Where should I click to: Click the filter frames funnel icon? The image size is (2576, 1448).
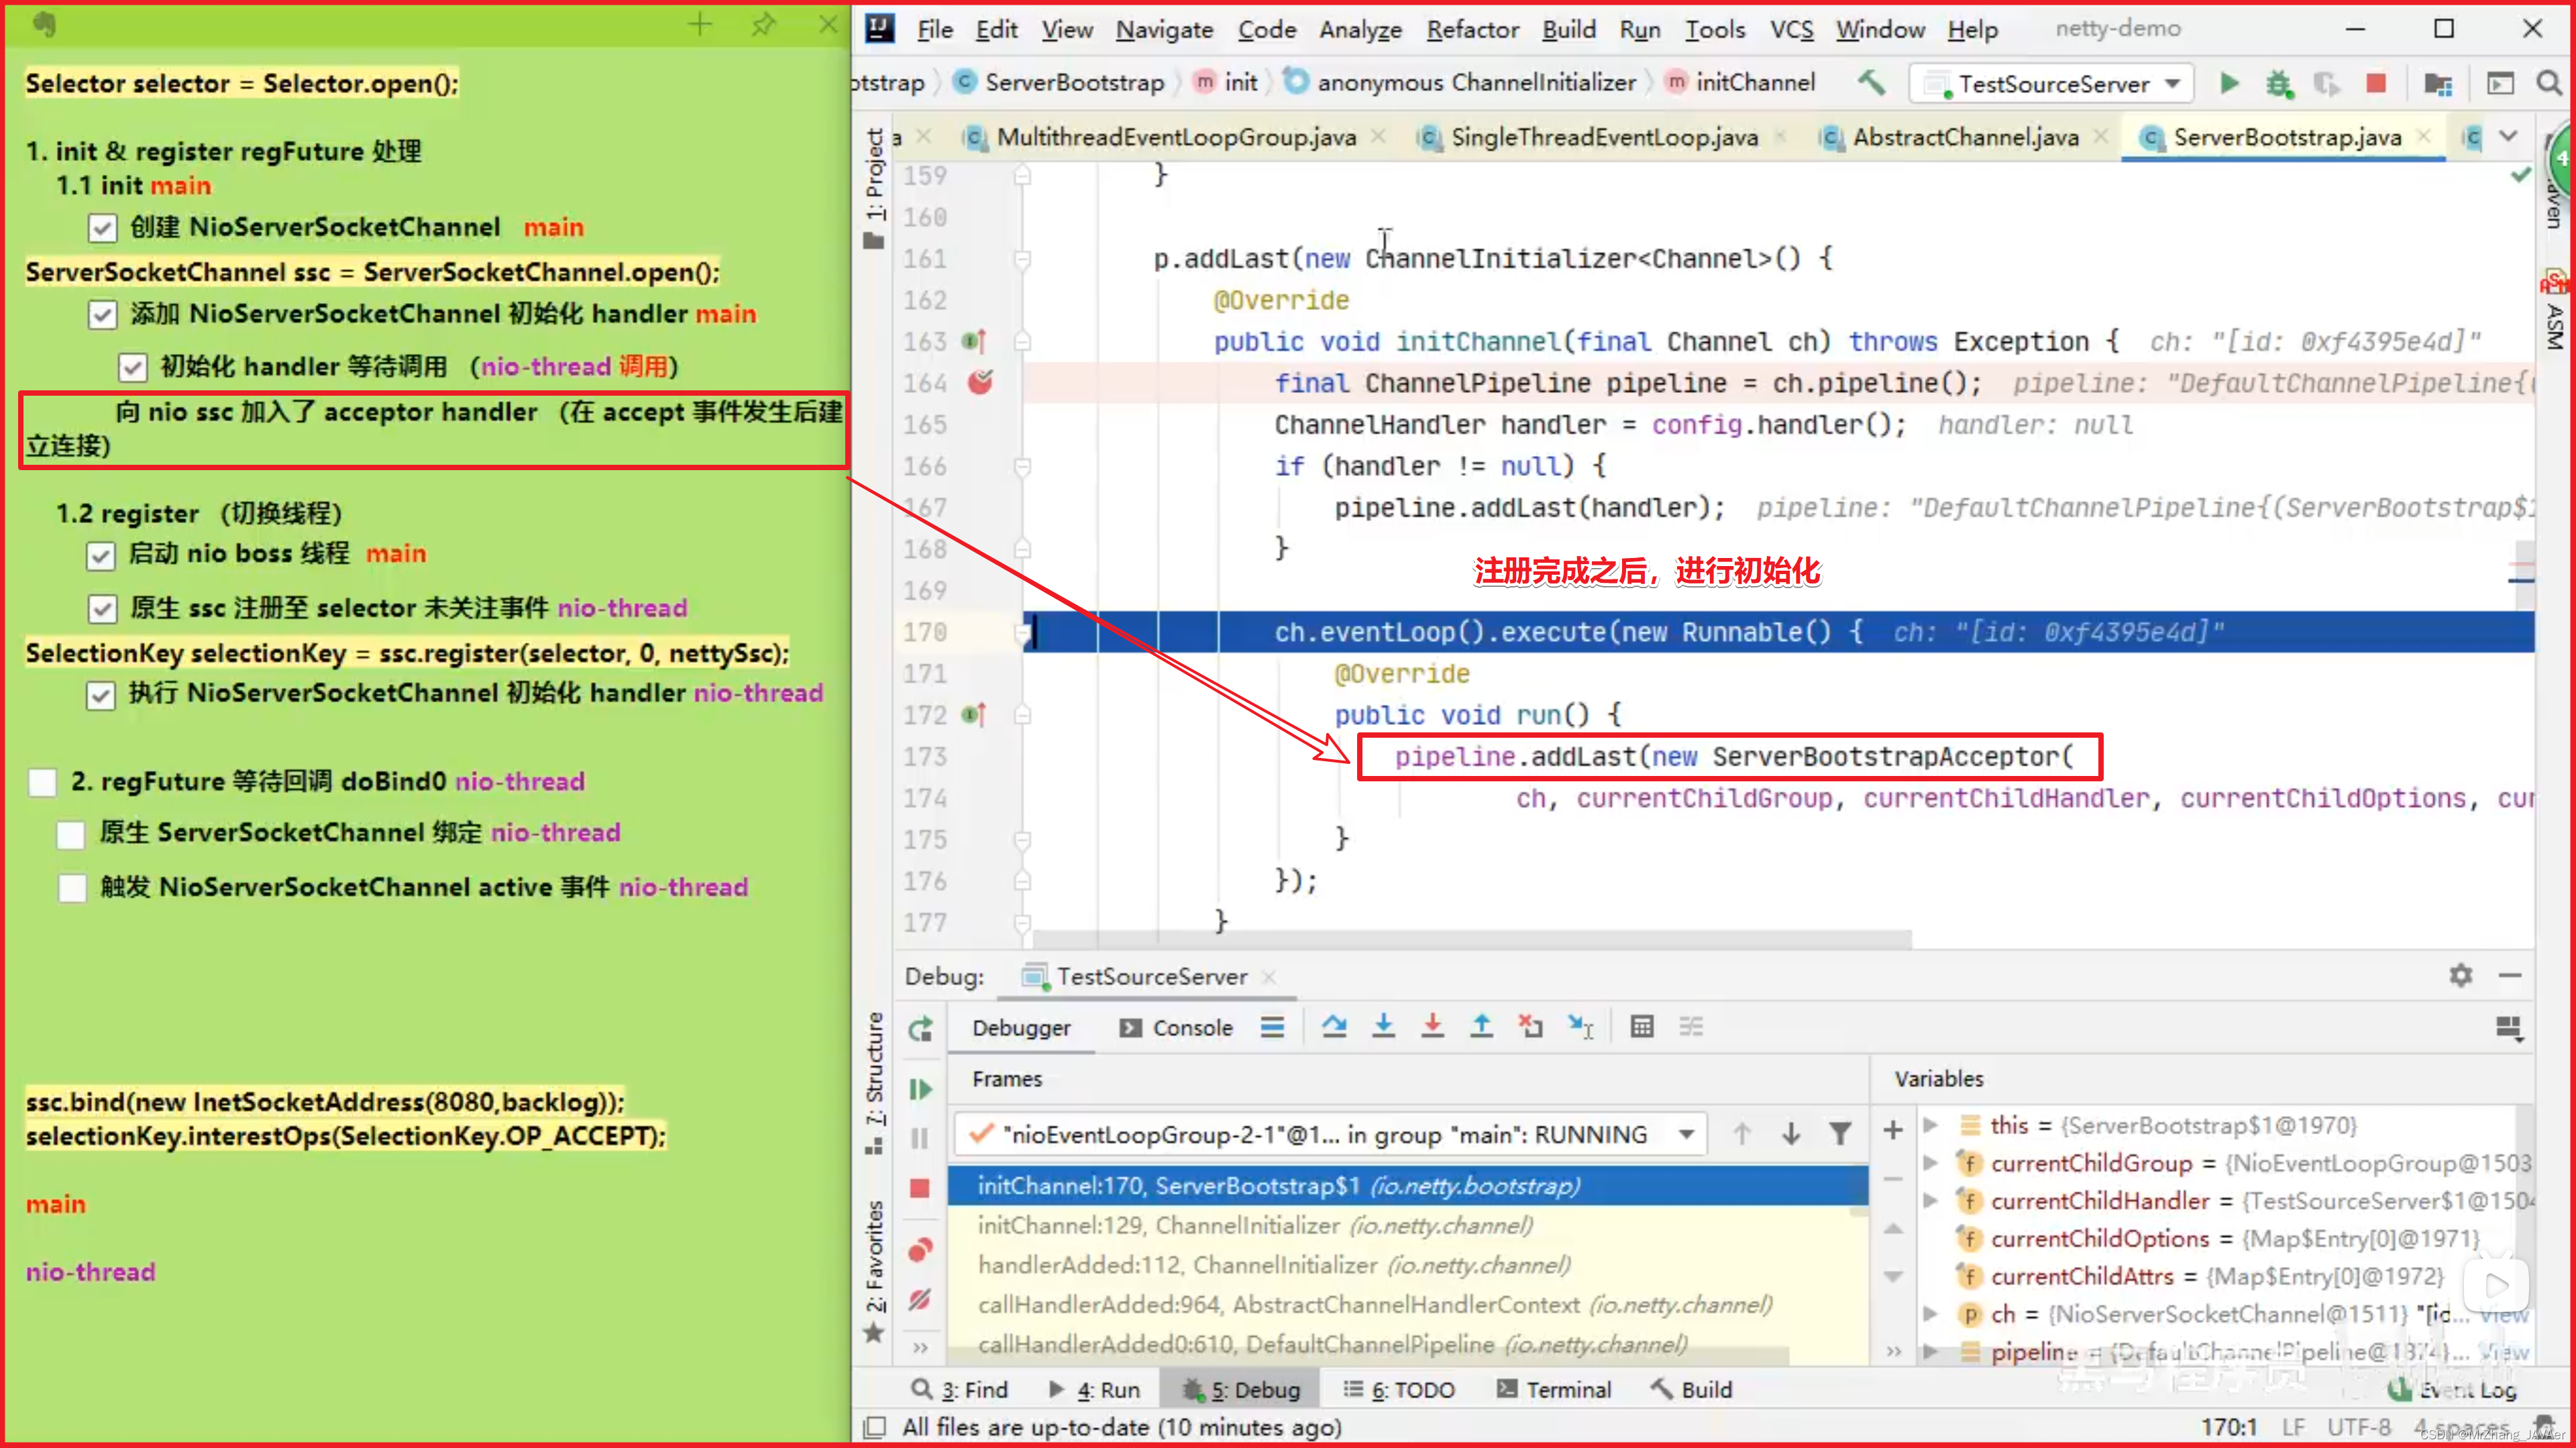coord(1839,1133)
